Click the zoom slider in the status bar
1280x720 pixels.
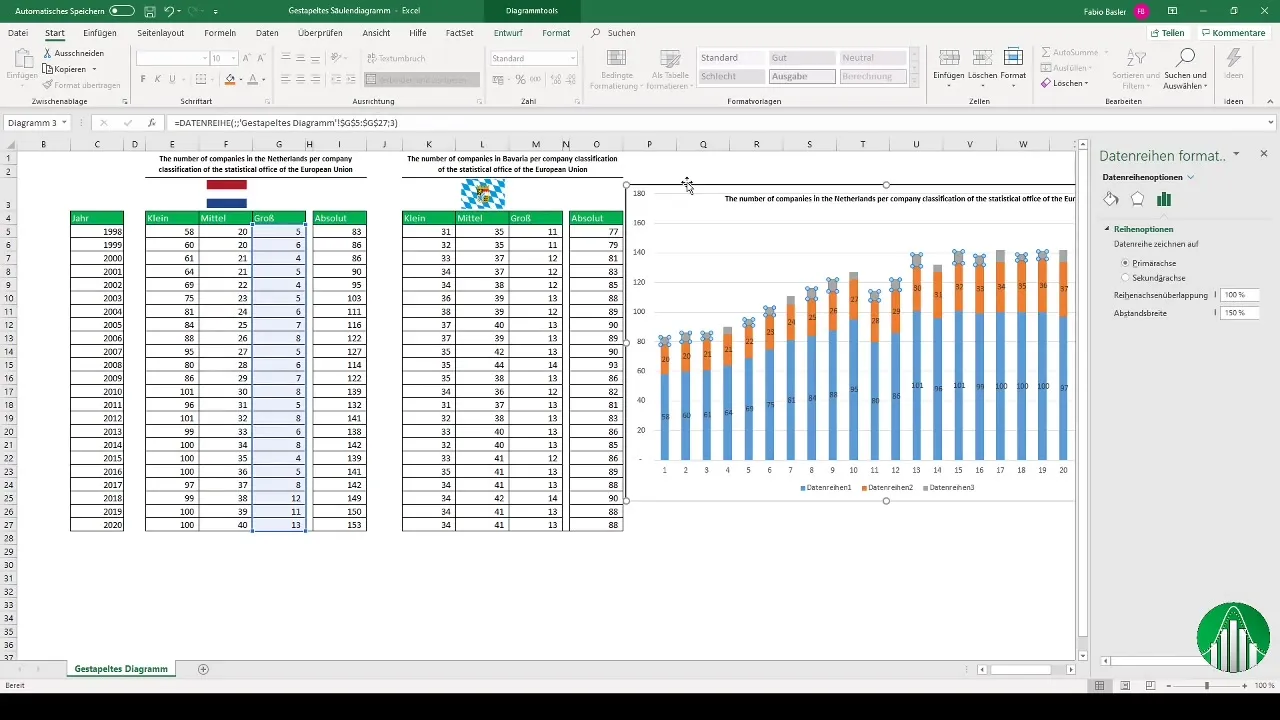1207,685
